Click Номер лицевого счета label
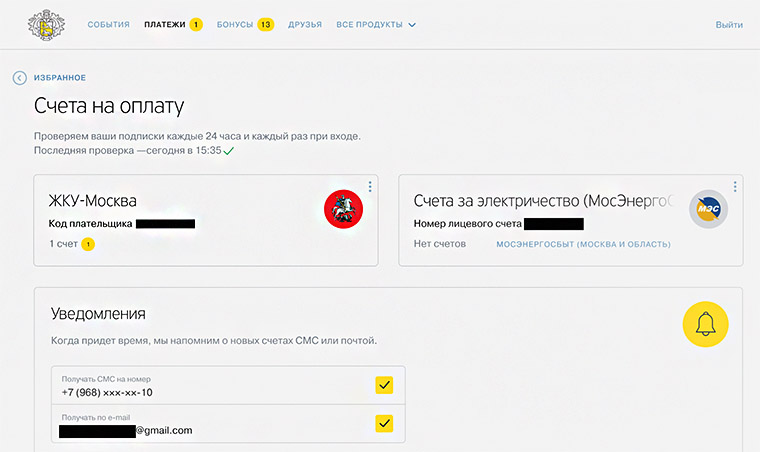This screenshot has height=452, width=760. click(467, 224)
